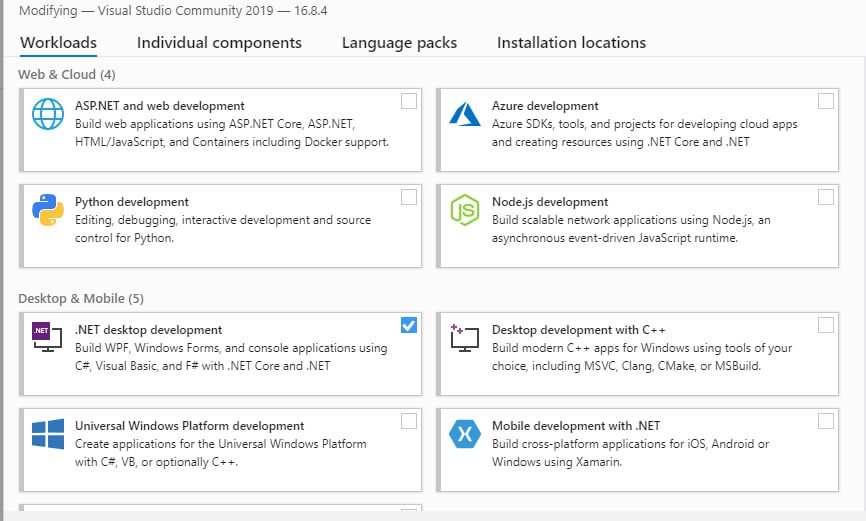Open the Individual components tab
866x521 pixels.
219,43
